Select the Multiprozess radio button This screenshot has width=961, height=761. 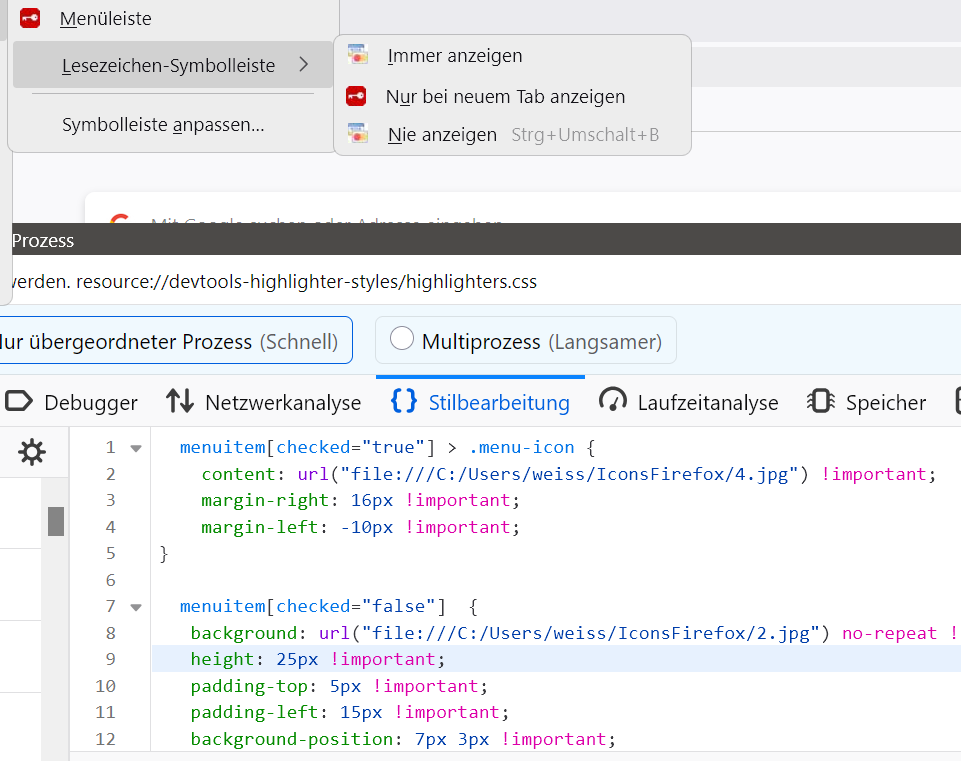tap(402, 340)
